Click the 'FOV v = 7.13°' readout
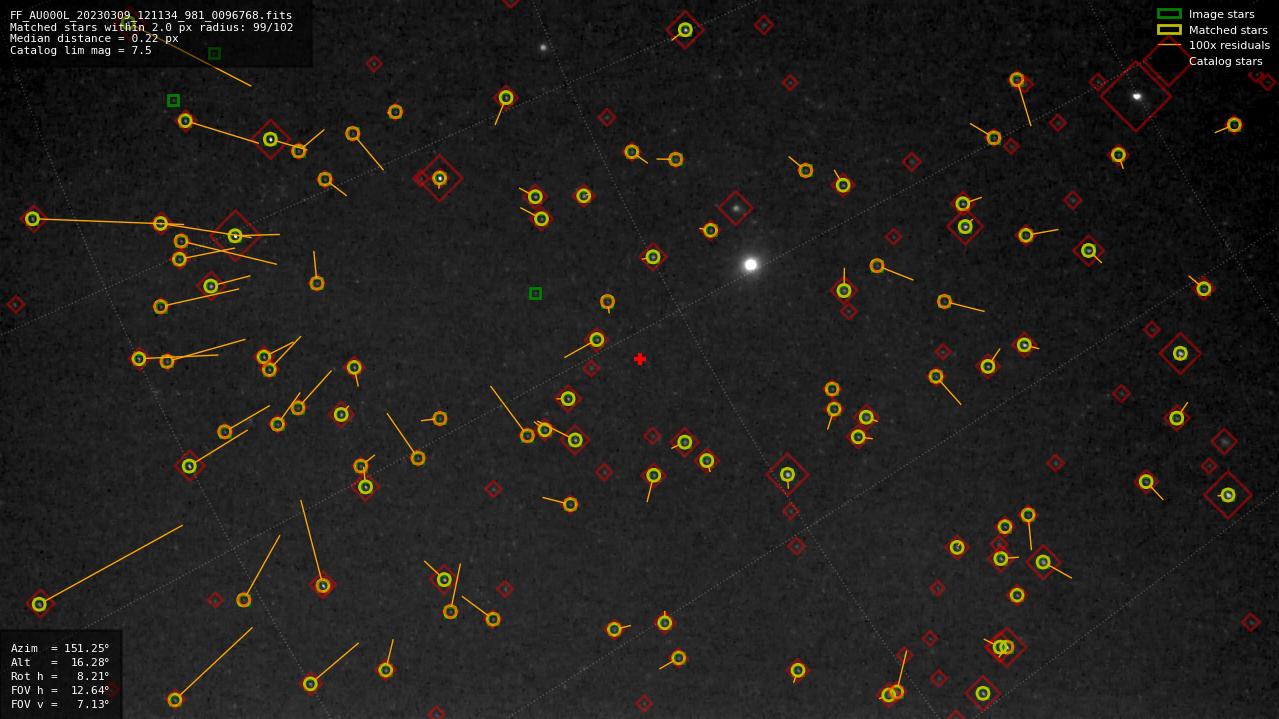Viewport: 1279px width, 719px height. 60,704
